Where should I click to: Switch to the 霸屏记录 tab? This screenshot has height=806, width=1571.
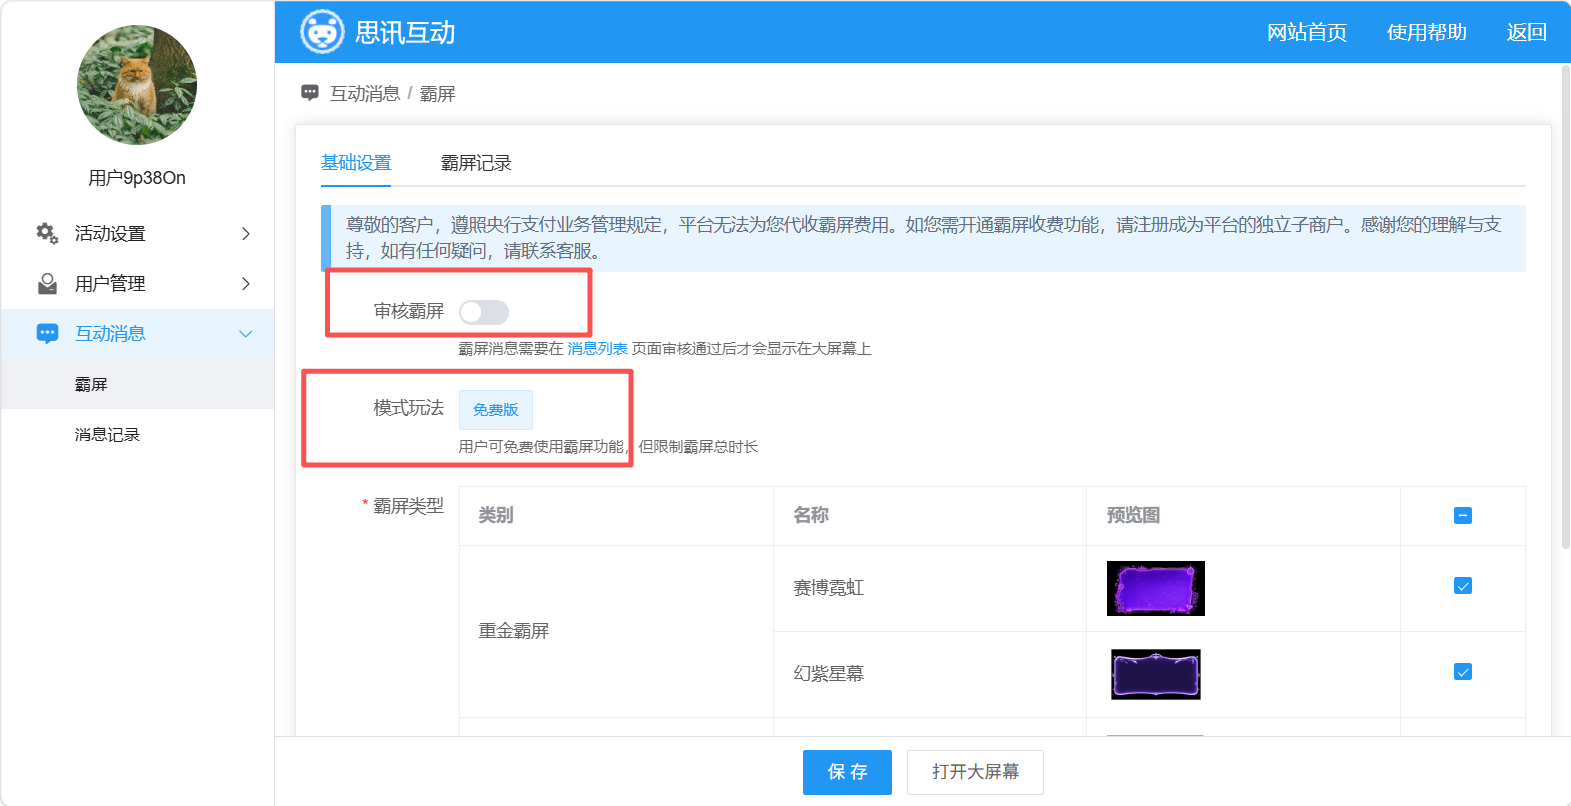(x=476, y=163)
